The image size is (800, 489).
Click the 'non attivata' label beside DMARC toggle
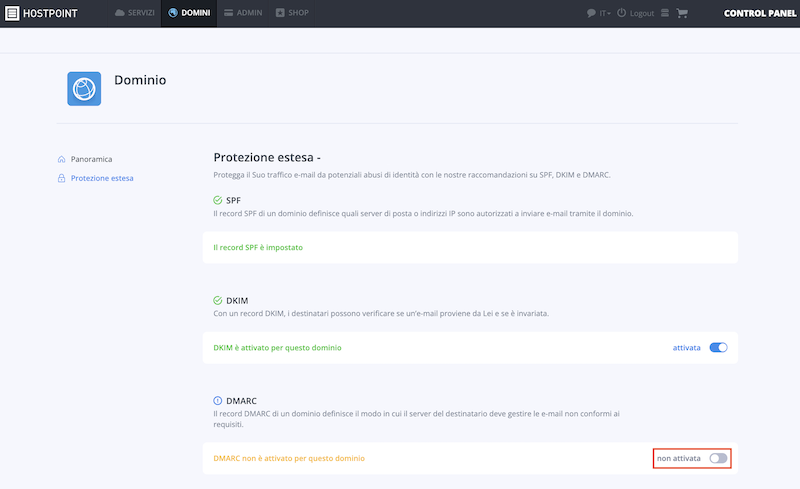click(x=679, y=458)
